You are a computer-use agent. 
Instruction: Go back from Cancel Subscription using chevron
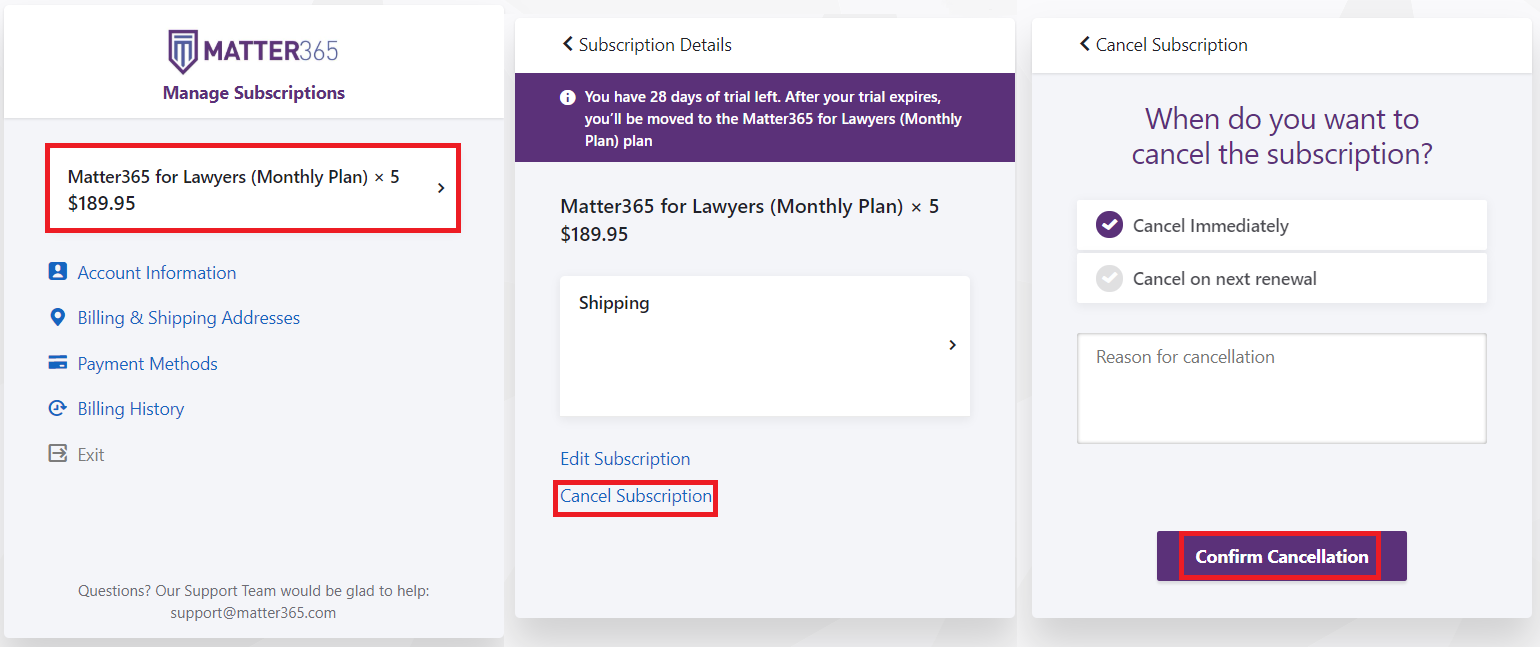click(1085, 44)
